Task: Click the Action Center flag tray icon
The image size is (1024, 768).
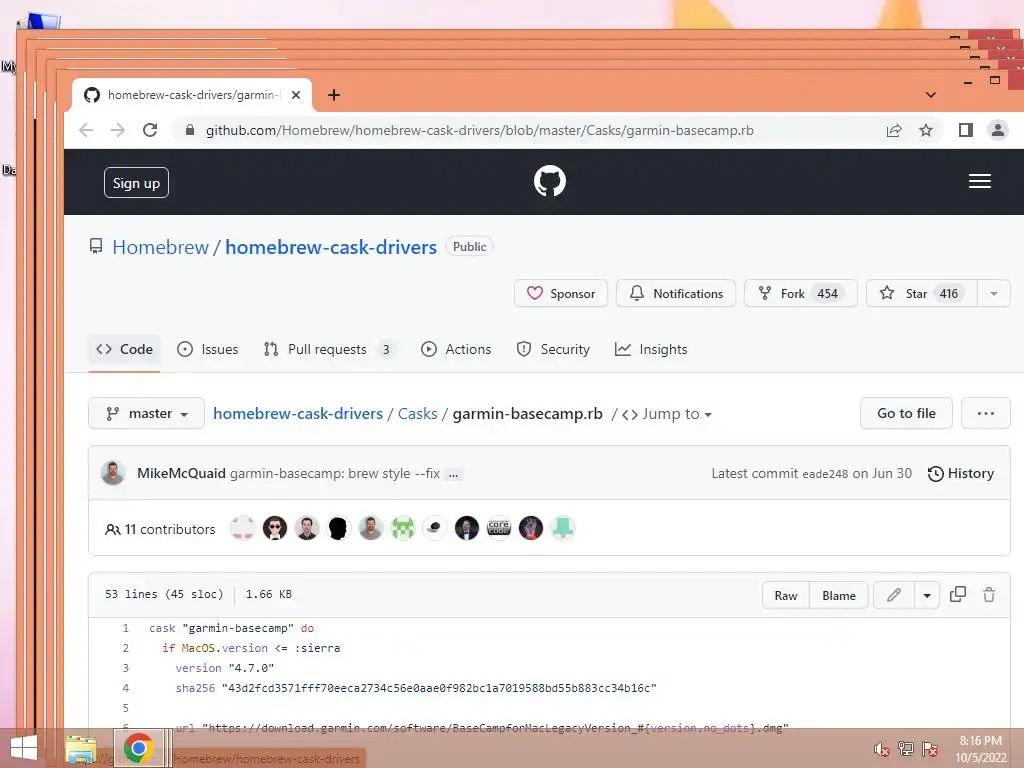Action: point(929,748)
